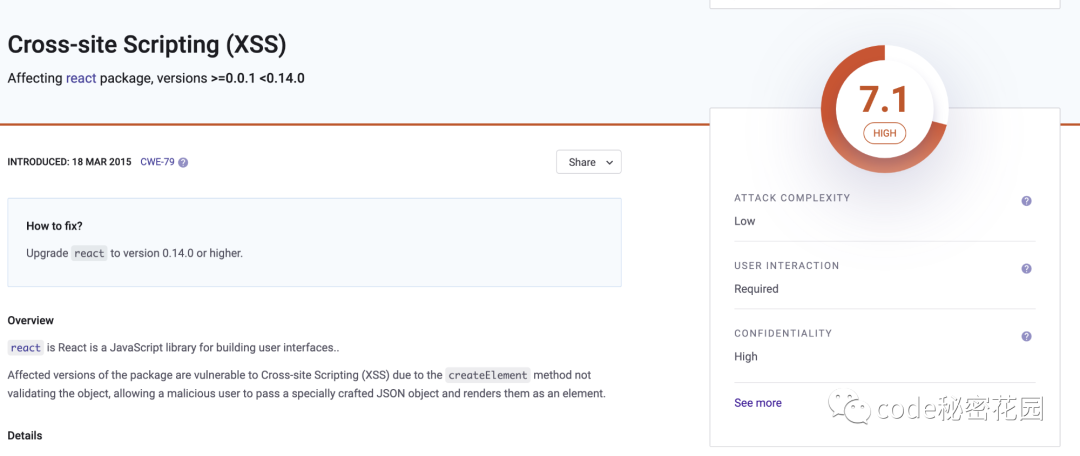Viewport: 1080px width, 456px height.
Task: Click the version range '>=0.0.1 <0.14.0'
Action: tap(258, 79)
